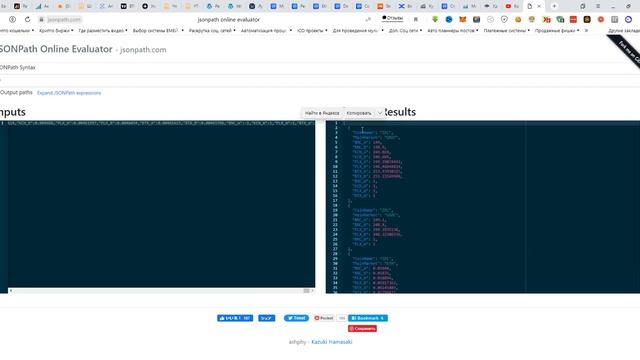
Task: Open the black square extension icon
Action: click(x=587, y=19)
